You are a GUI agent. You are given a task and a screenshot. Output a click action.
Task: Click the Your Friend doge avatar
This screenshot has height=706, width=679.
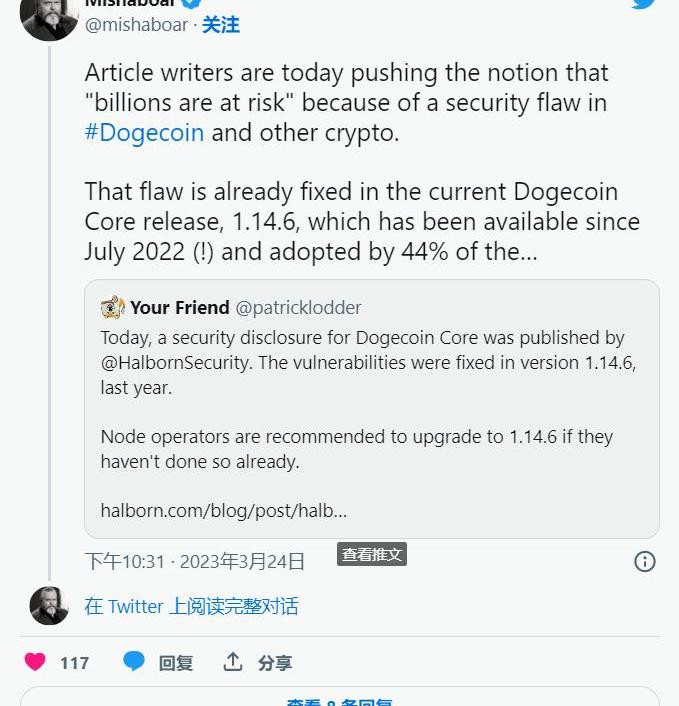113,307
